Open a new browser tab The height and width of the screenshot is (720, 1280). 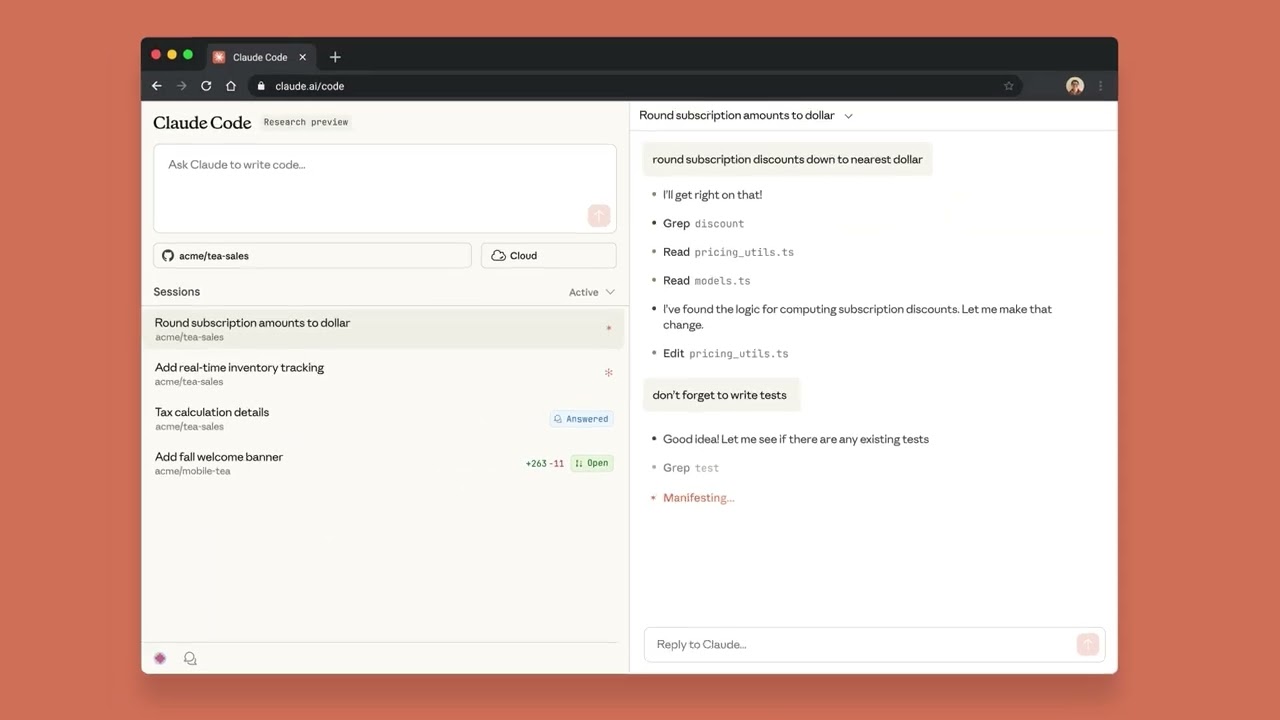click(x=335, y=57)
